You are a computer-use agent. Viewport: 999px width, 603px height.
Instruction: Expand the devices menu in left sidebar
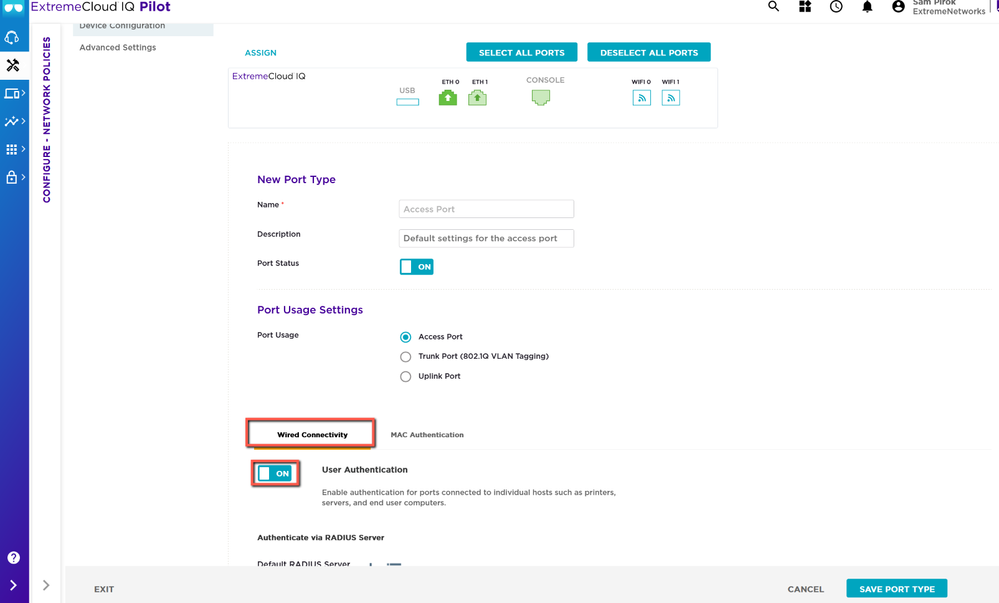tap(14, 94)
